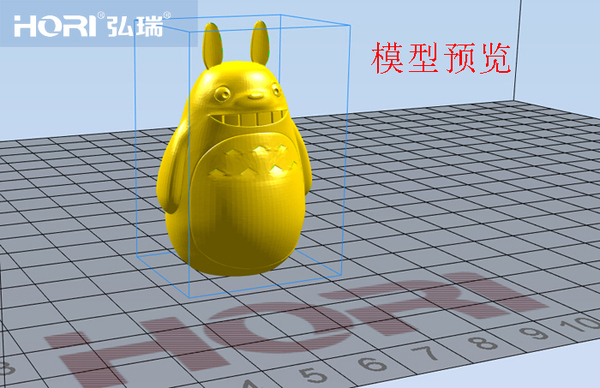Click the model's nose
The width and height of the screenshot is (600, 388).
click(x=256, y=95)
